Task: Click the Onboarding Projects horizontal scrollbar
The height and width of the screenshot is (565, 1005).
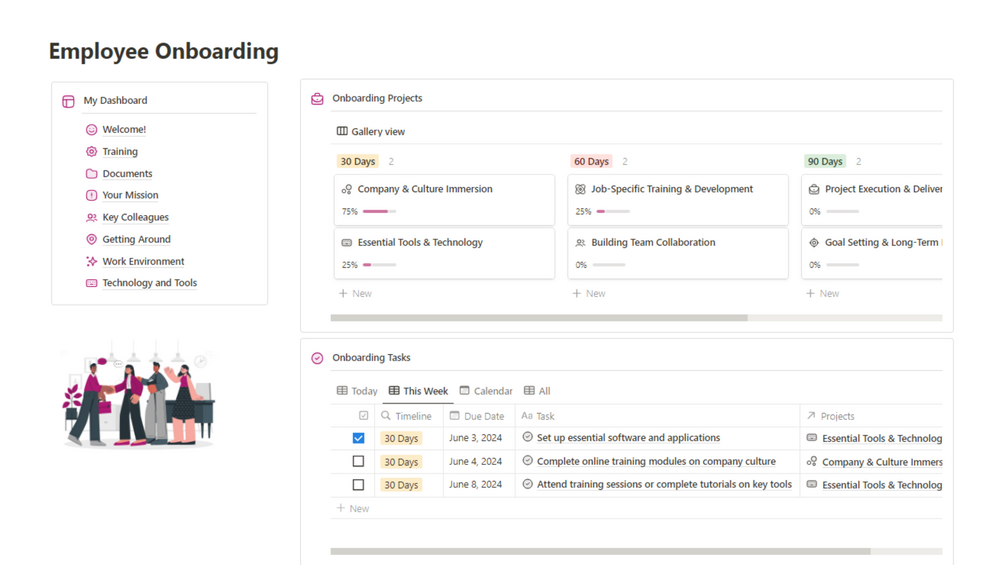Action: click(x=538, y=318)
